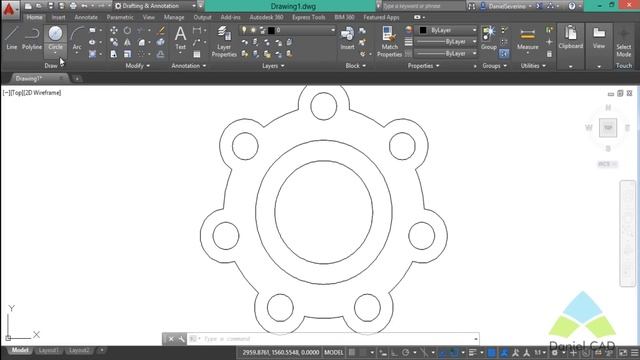Open the [2D Wireframe] visual style control
This screenshot has width=640, height=360.
42,93
